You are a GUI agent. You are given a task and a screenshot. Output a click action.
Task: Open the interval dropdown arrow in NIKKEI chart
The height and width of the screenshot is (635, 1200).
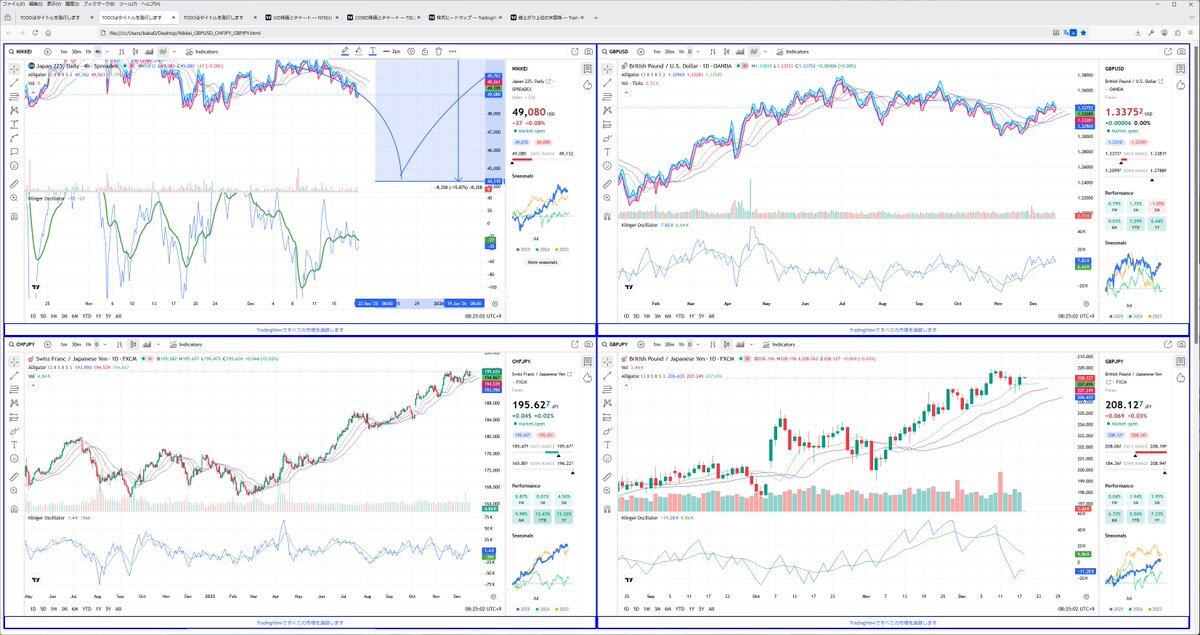pyautogui.click(x=107, y=51)
